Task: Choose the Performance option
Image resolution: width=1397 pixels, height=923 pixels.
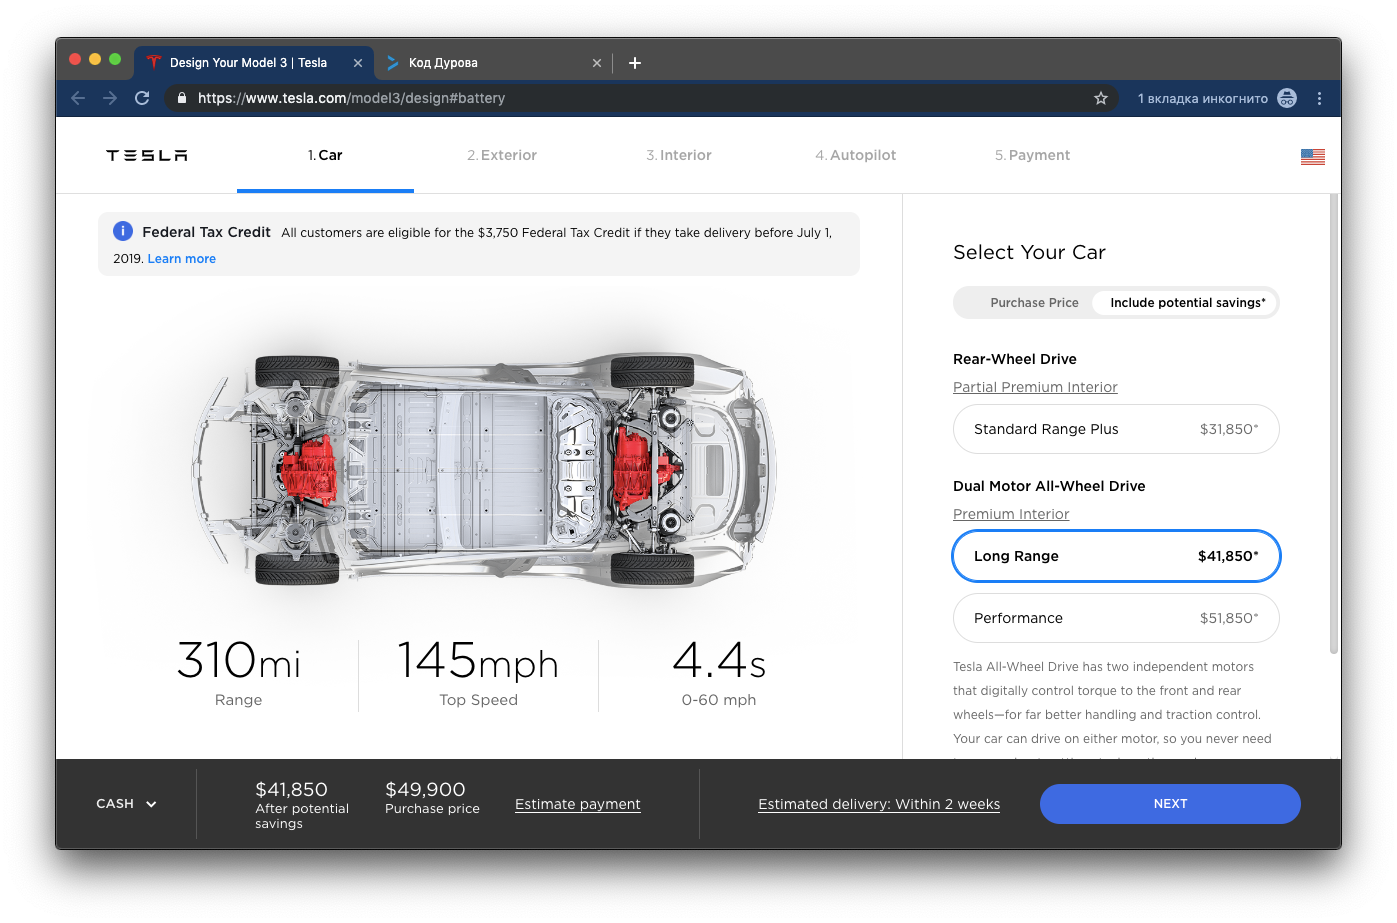Action: (1116, 618)
